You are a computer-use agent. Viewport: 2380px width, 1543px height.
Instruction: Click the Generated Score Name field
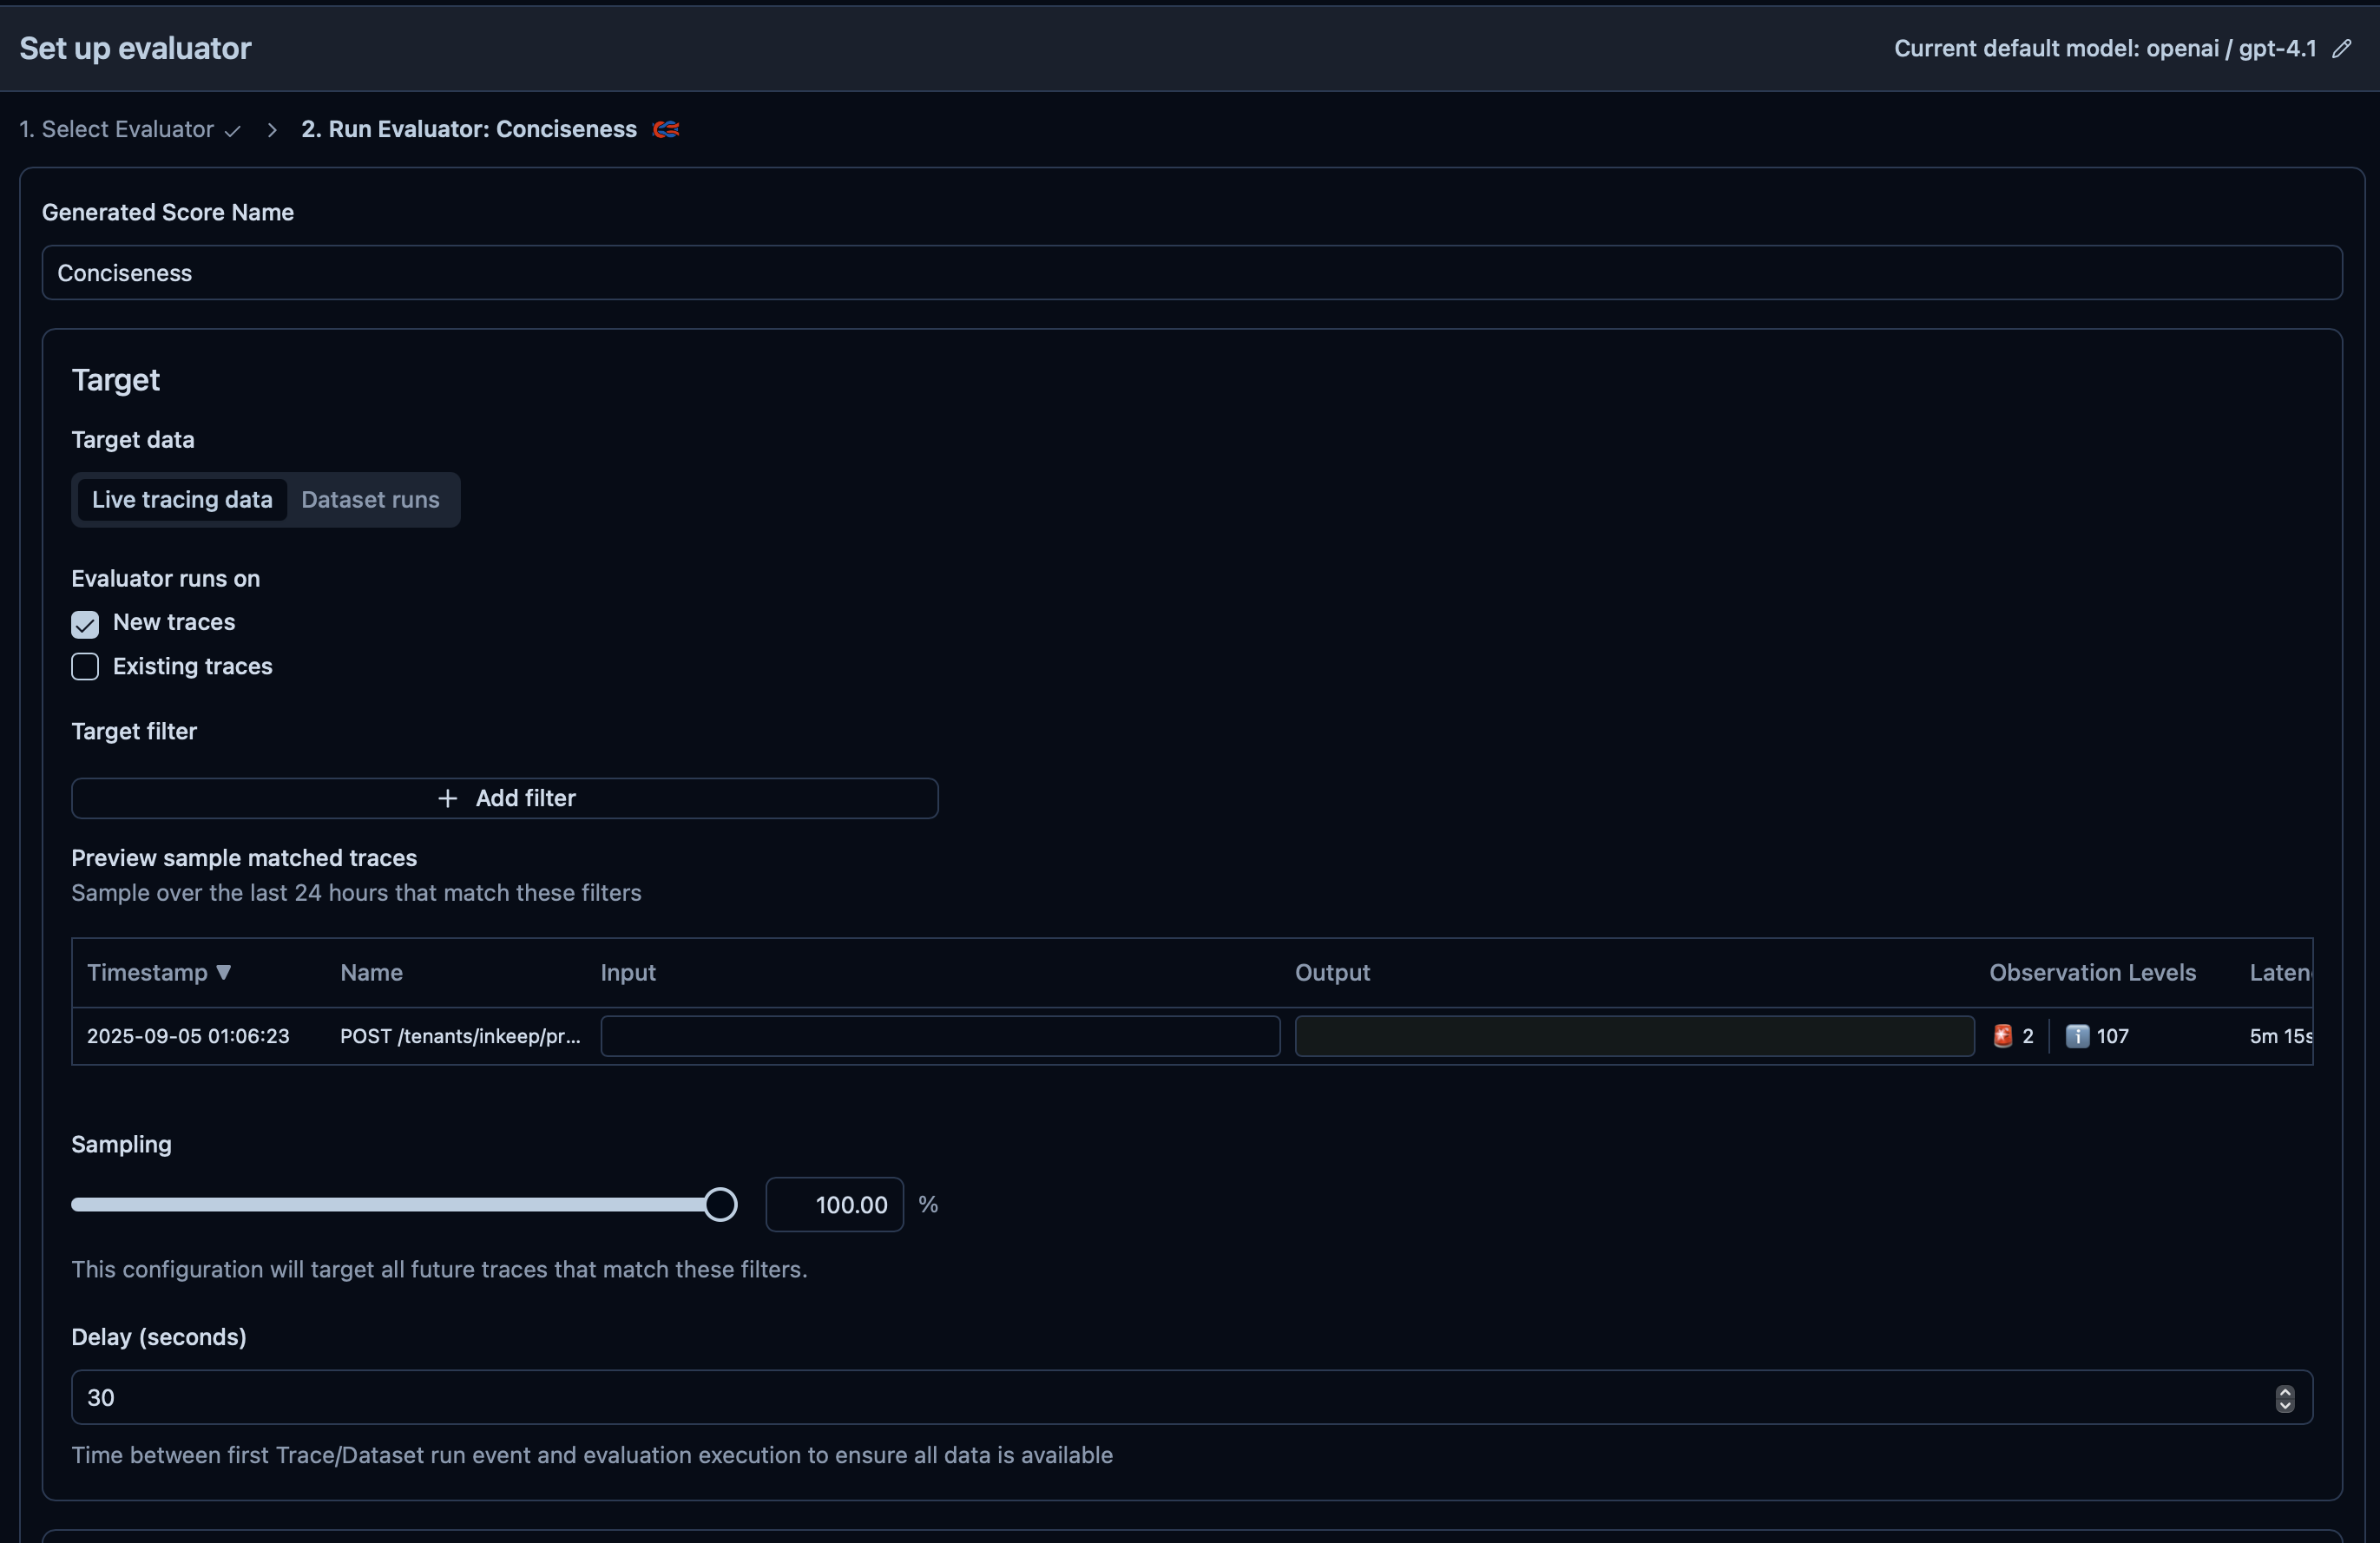click(1191, 273)
